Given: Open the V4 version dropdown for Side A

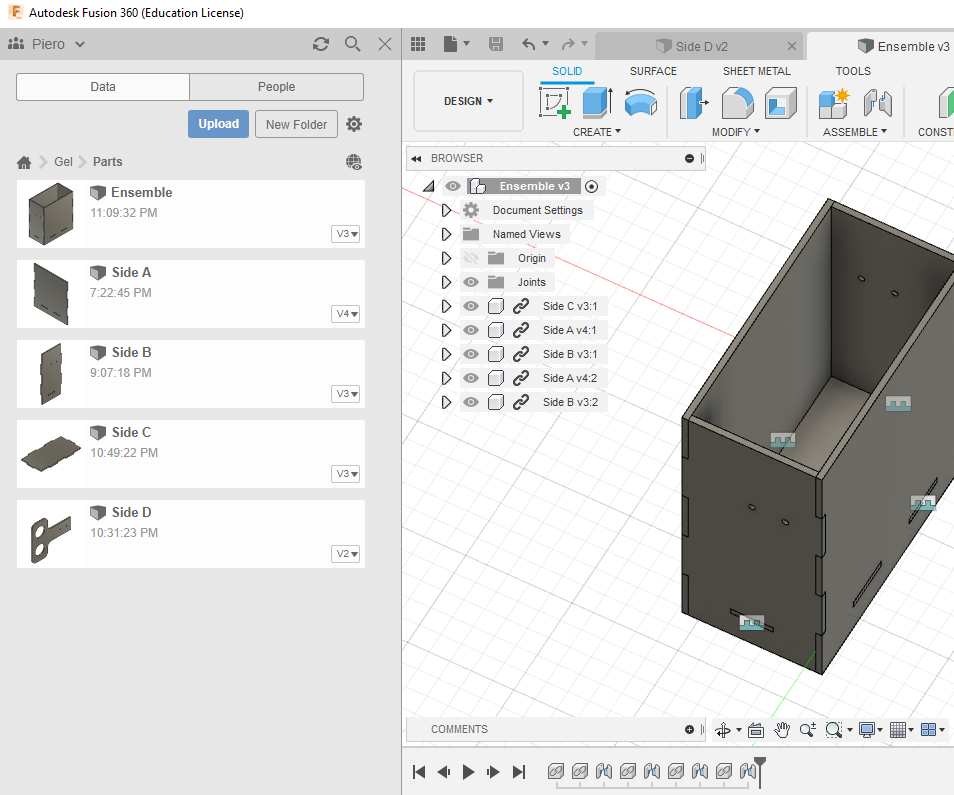Looking at the screenshot, I should click(x=346, y=314).
